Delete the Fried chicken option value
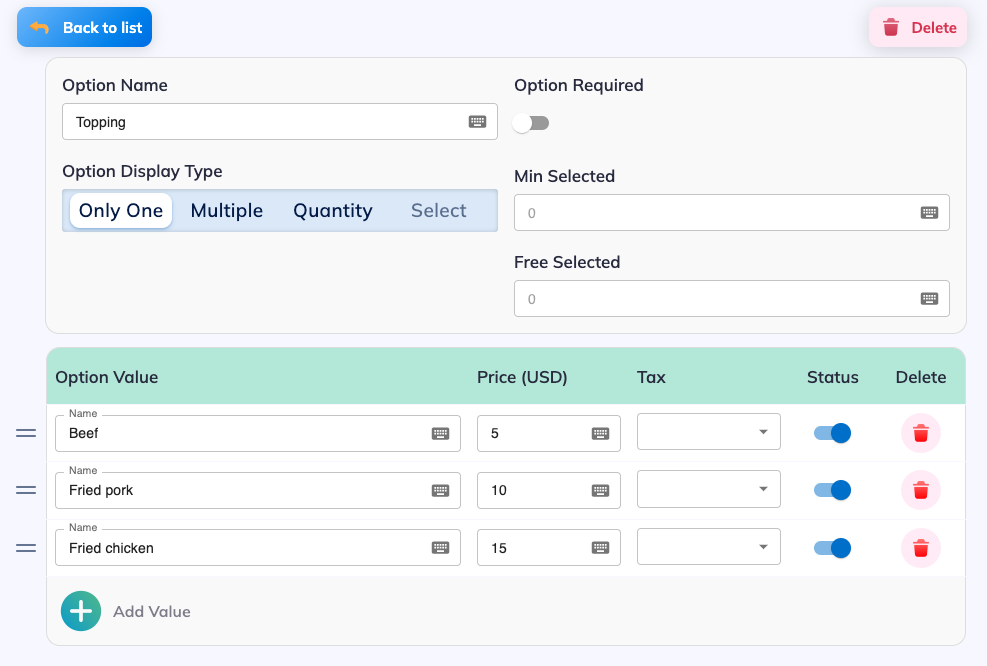Image resolution: width=987 pixels, height=666 pixels. (x=920, y=548)
